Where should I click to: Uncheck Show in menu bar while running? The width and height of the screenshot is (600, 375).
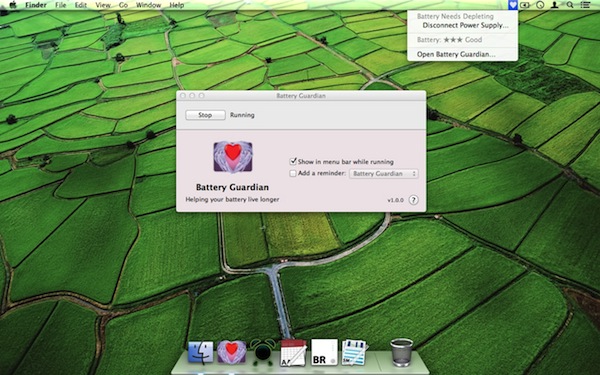click(293, 161)
